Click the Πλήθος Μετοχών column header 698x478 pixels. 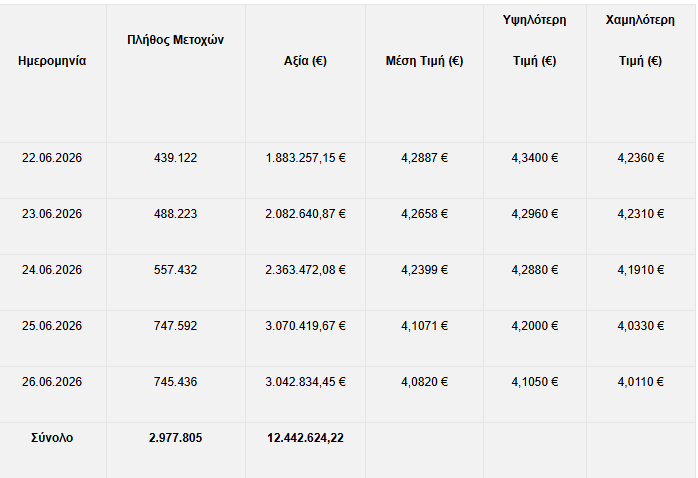click(175, 40)
